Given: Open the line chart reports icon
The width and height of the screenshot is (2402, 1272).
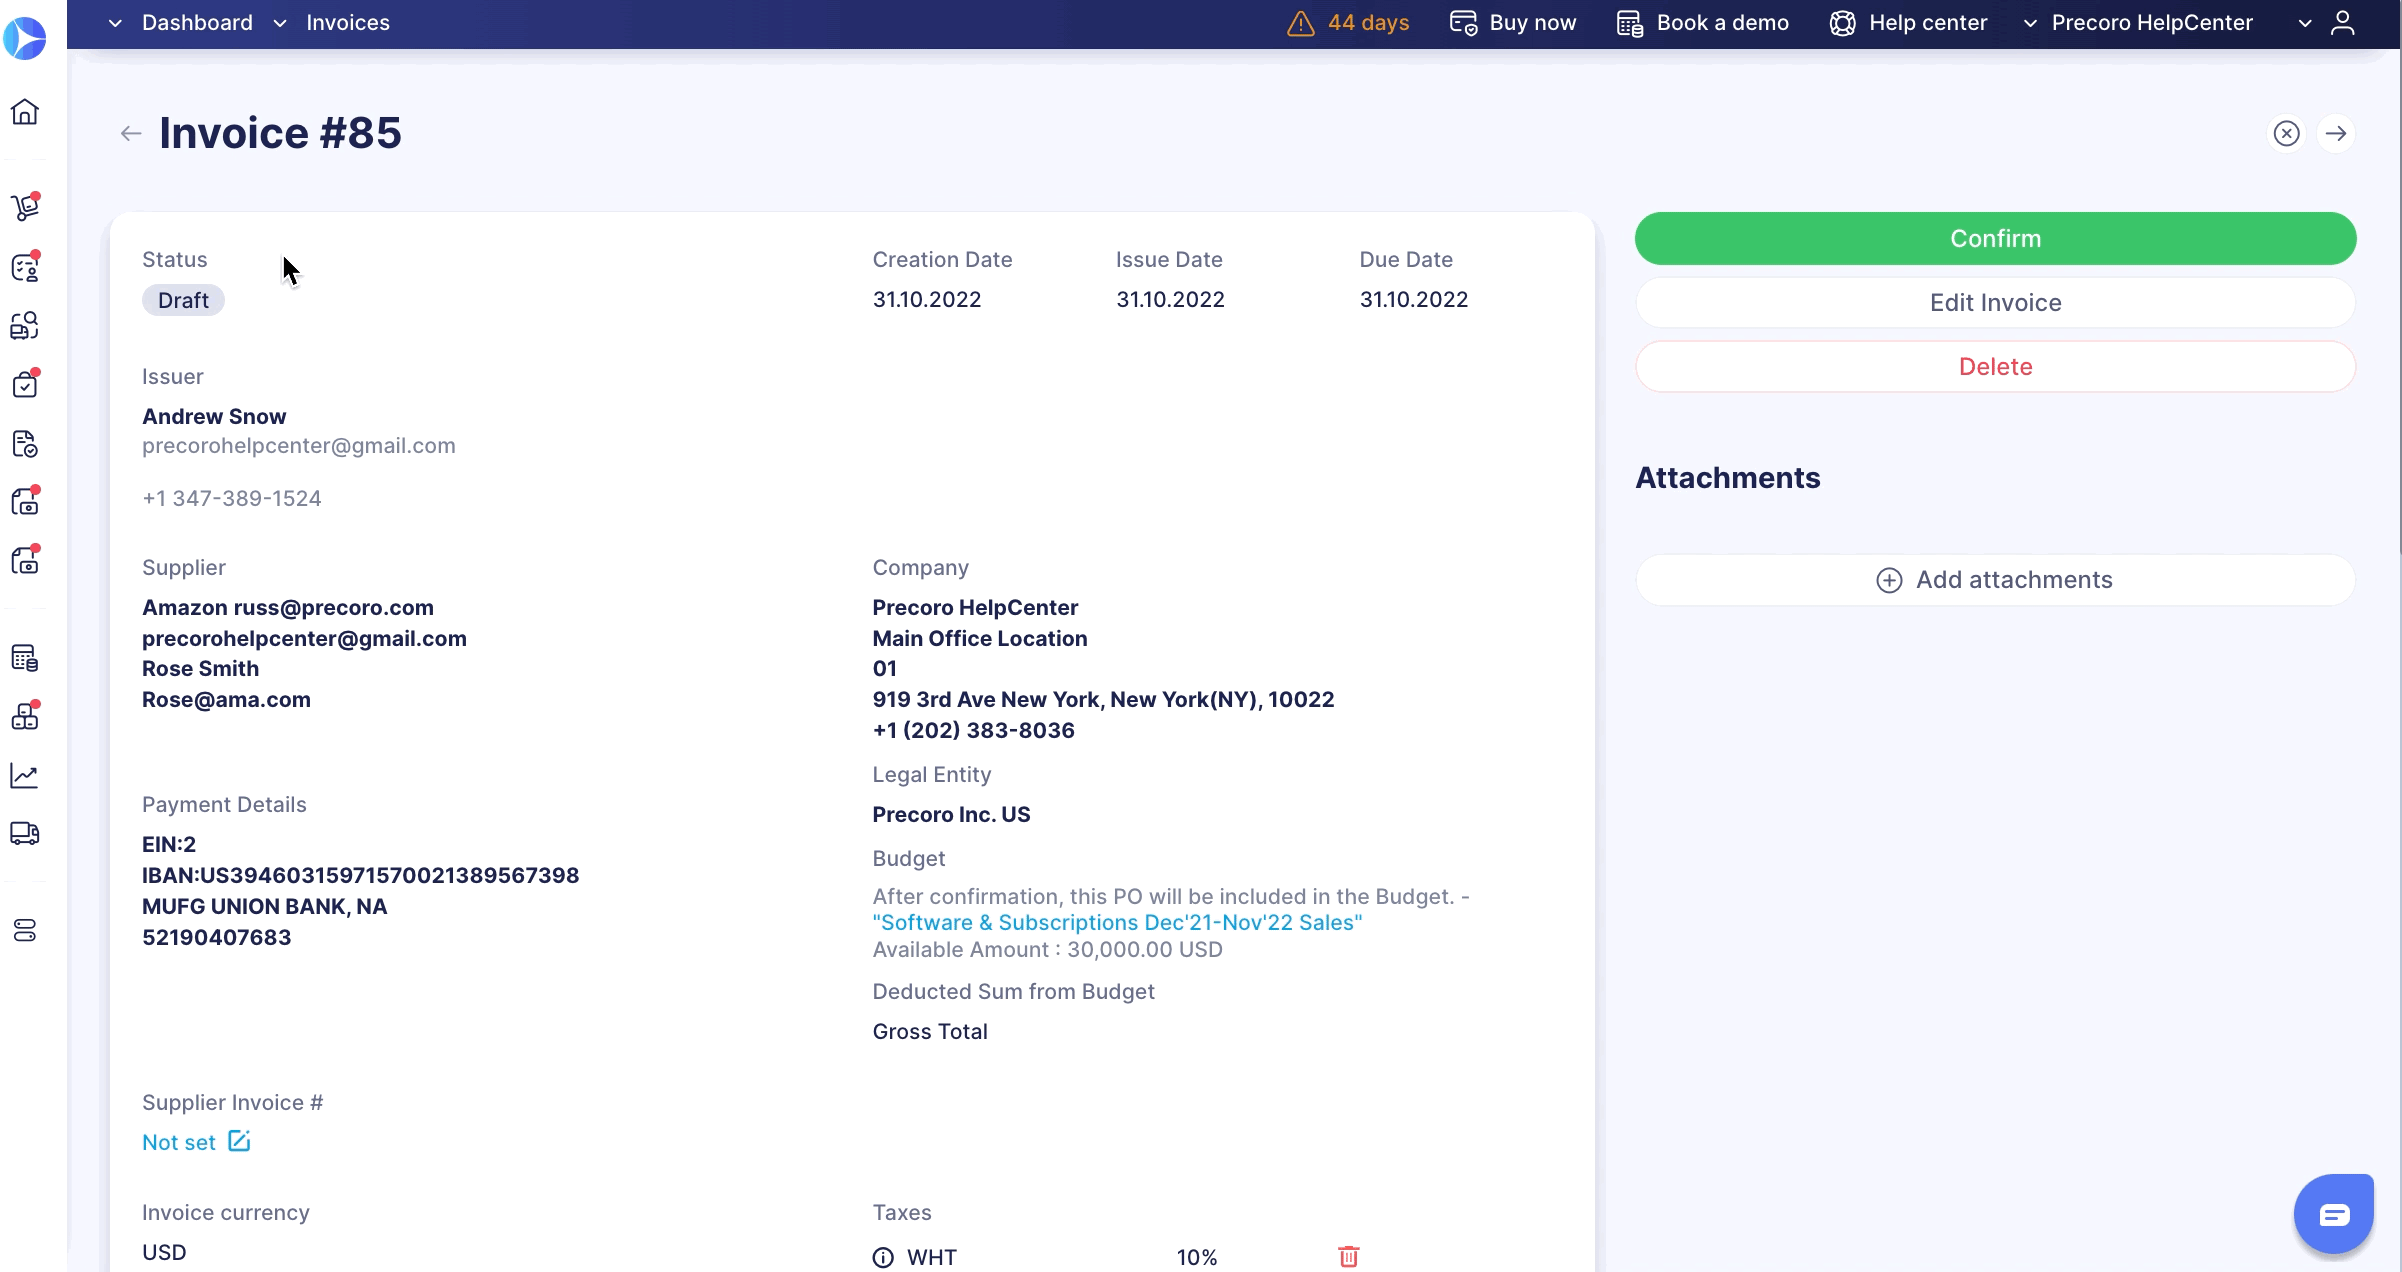Looking at the screenshot, I should [25, 775].
